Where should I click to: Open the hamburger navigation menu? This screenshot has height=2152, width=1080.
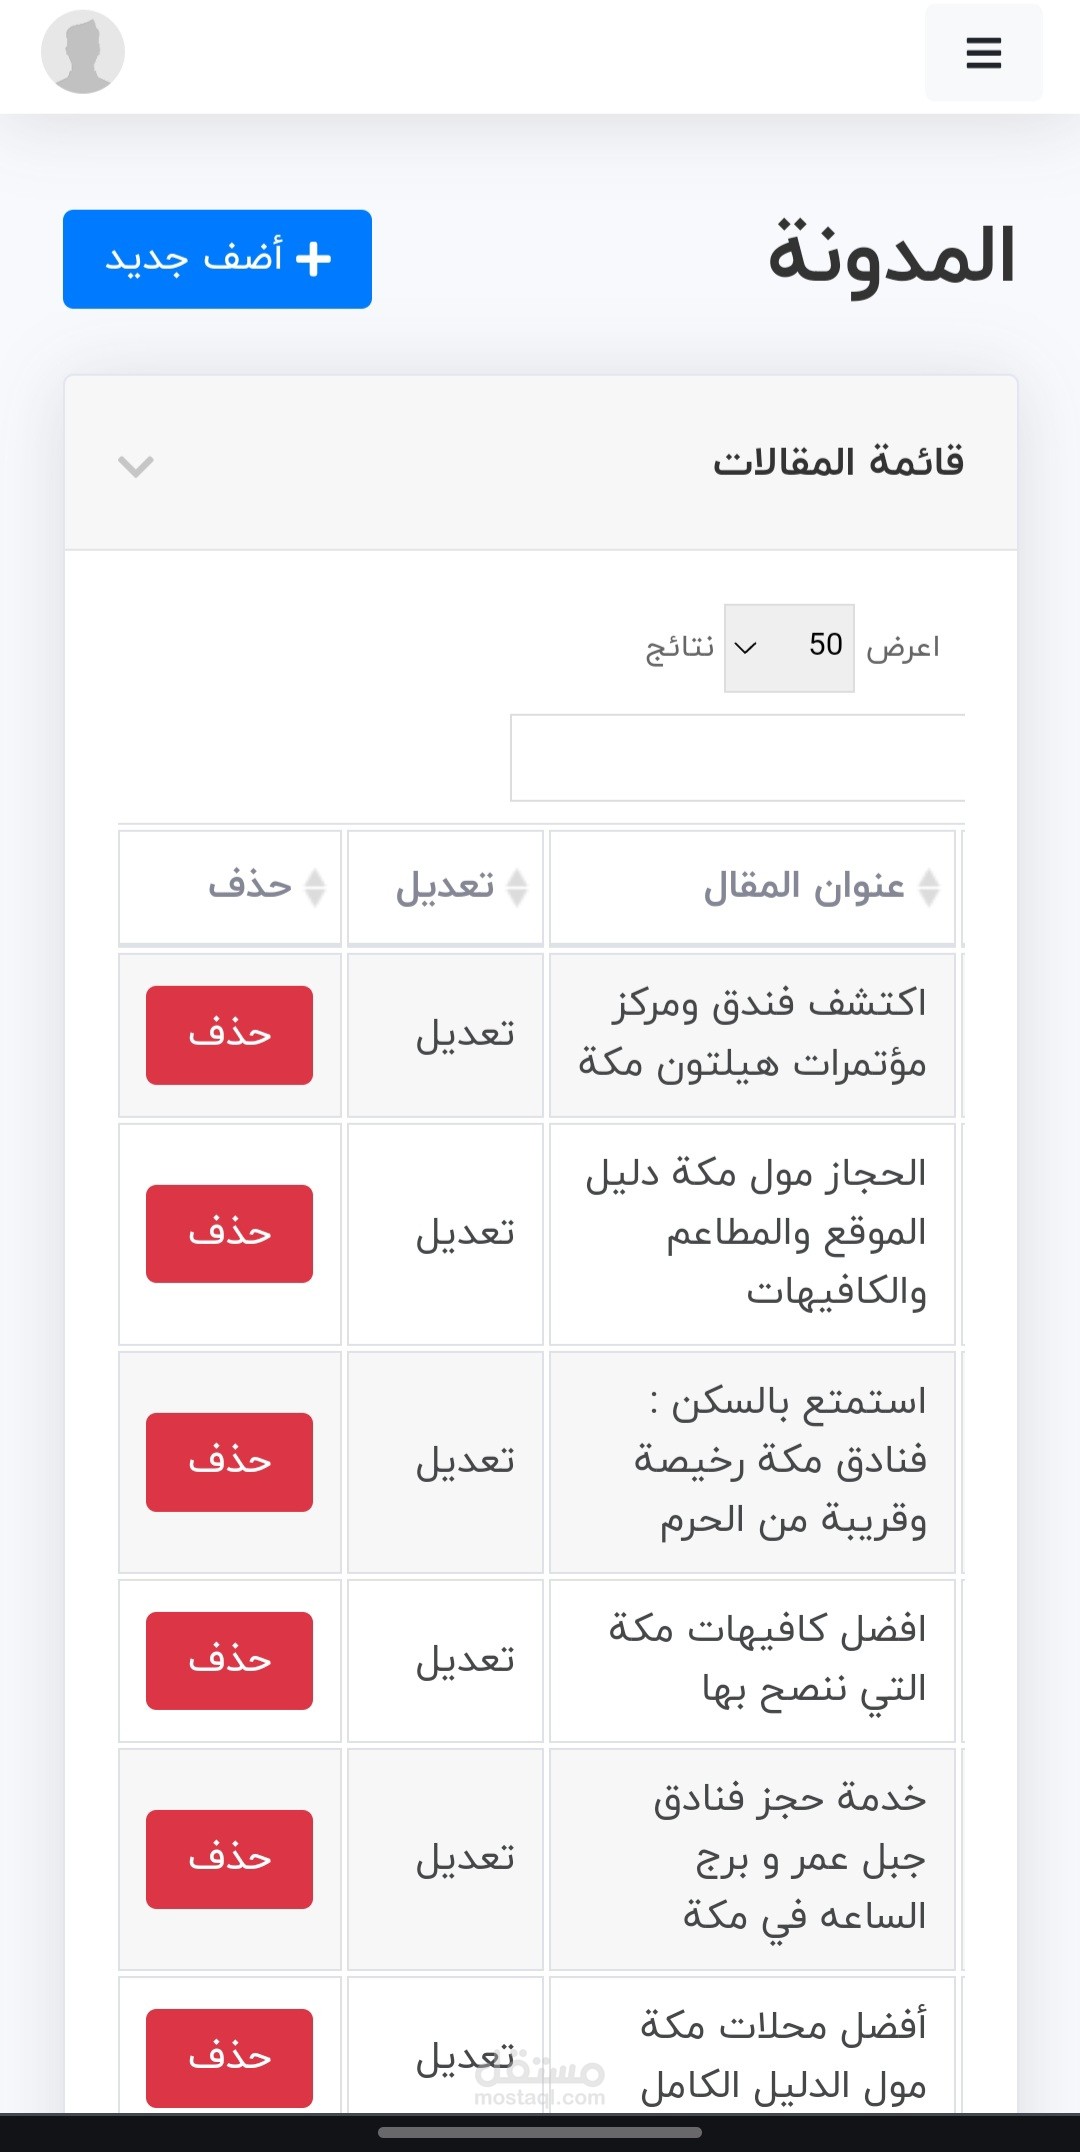[x=983, y=53]
